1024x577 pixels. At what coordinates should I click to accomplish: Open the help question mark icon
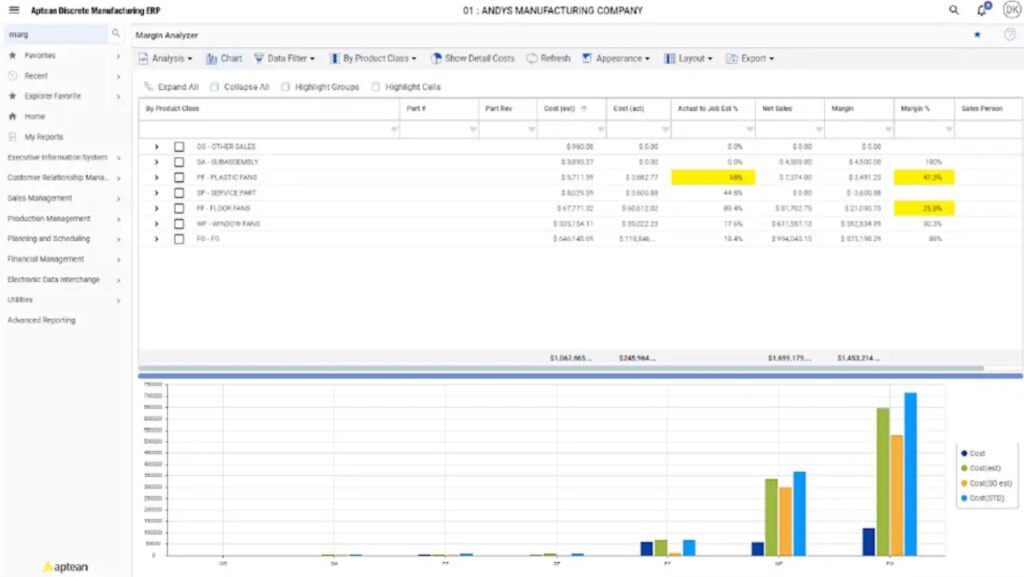coord(1010,35)
